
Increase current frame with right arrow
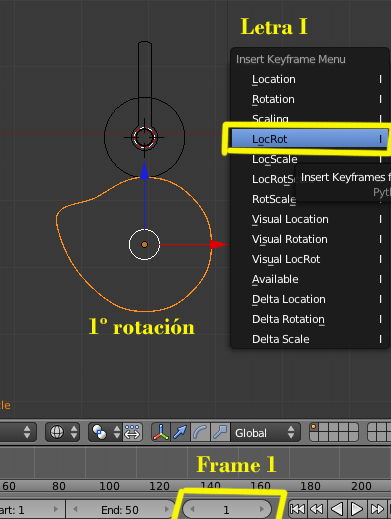pyautogui.click(x=262, y=509)
